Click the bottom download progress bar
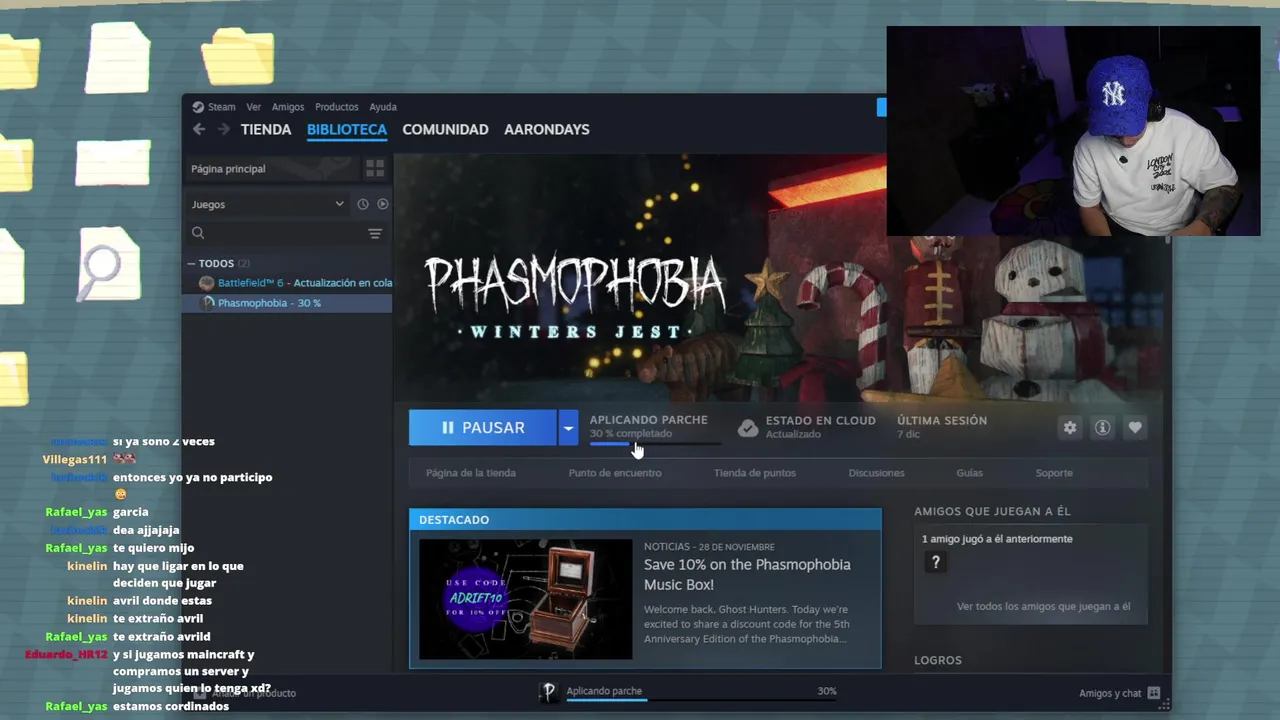This screenshot has height=720, width=1280. point(702,699)
